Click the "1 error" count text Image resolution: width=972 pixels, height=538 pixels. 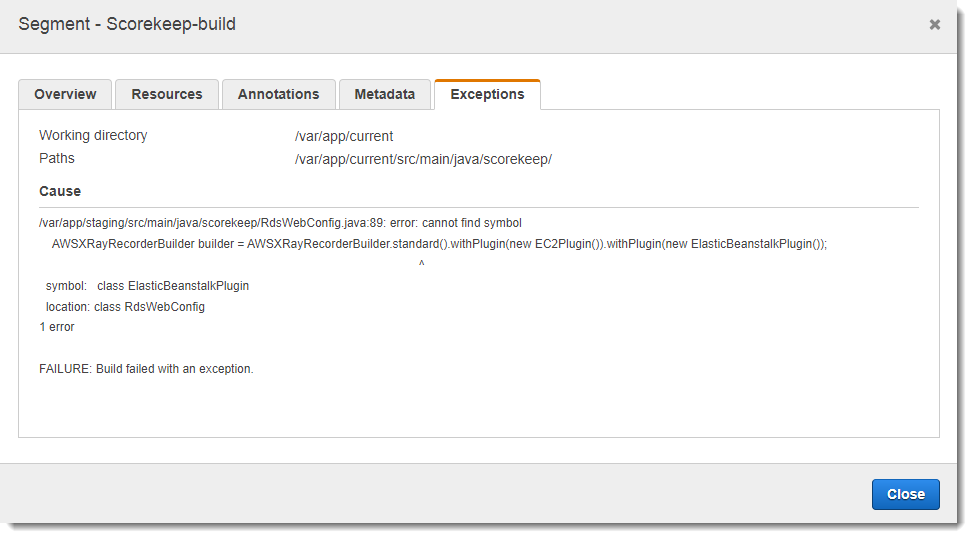57,327
